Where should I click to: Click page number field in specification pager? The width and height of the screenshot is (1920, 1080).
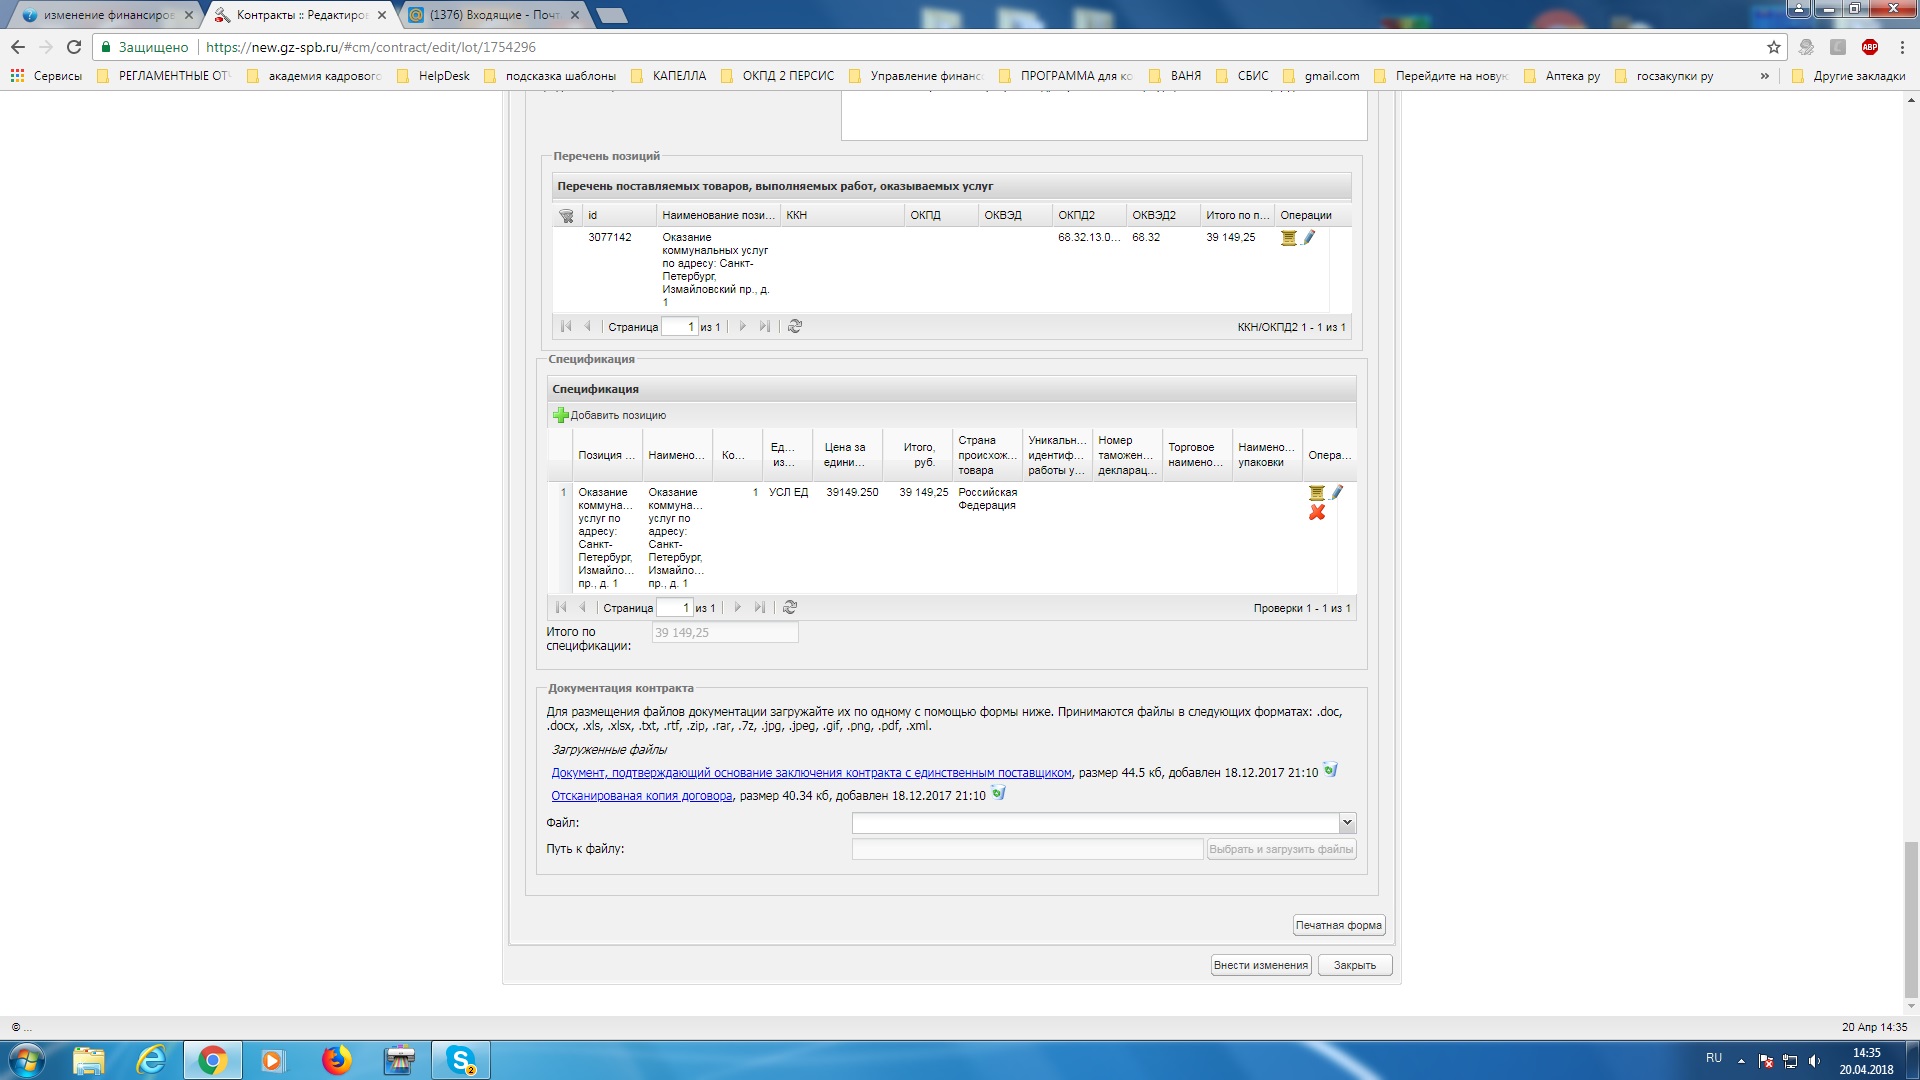[674, 607]
